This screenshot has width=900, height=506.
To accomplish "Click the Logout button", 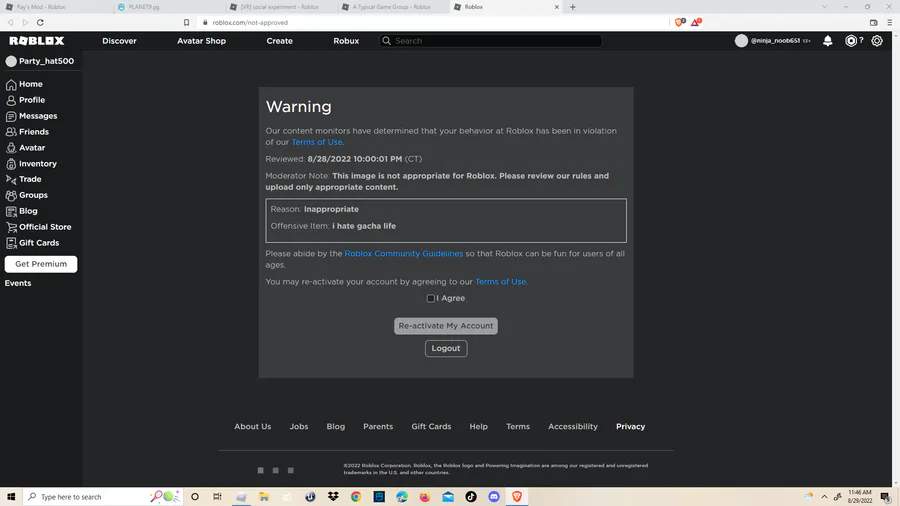I will click(x=446, y=348).
